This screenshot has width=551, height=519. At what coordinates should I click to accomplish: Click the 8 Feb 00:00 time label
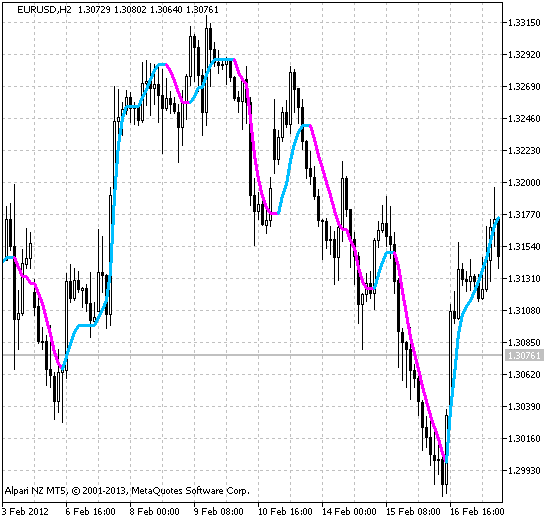[x=155, y=511]
